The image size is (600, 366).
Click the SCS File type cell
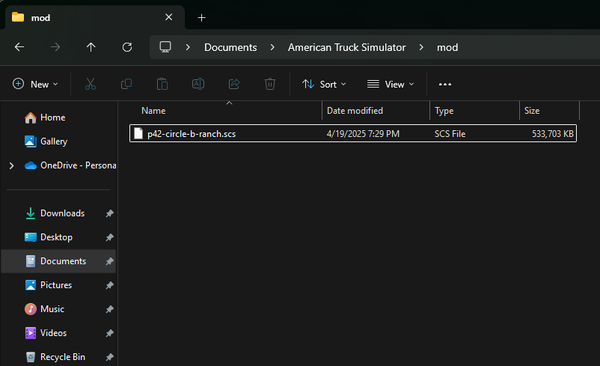click(x=450, y=134)
